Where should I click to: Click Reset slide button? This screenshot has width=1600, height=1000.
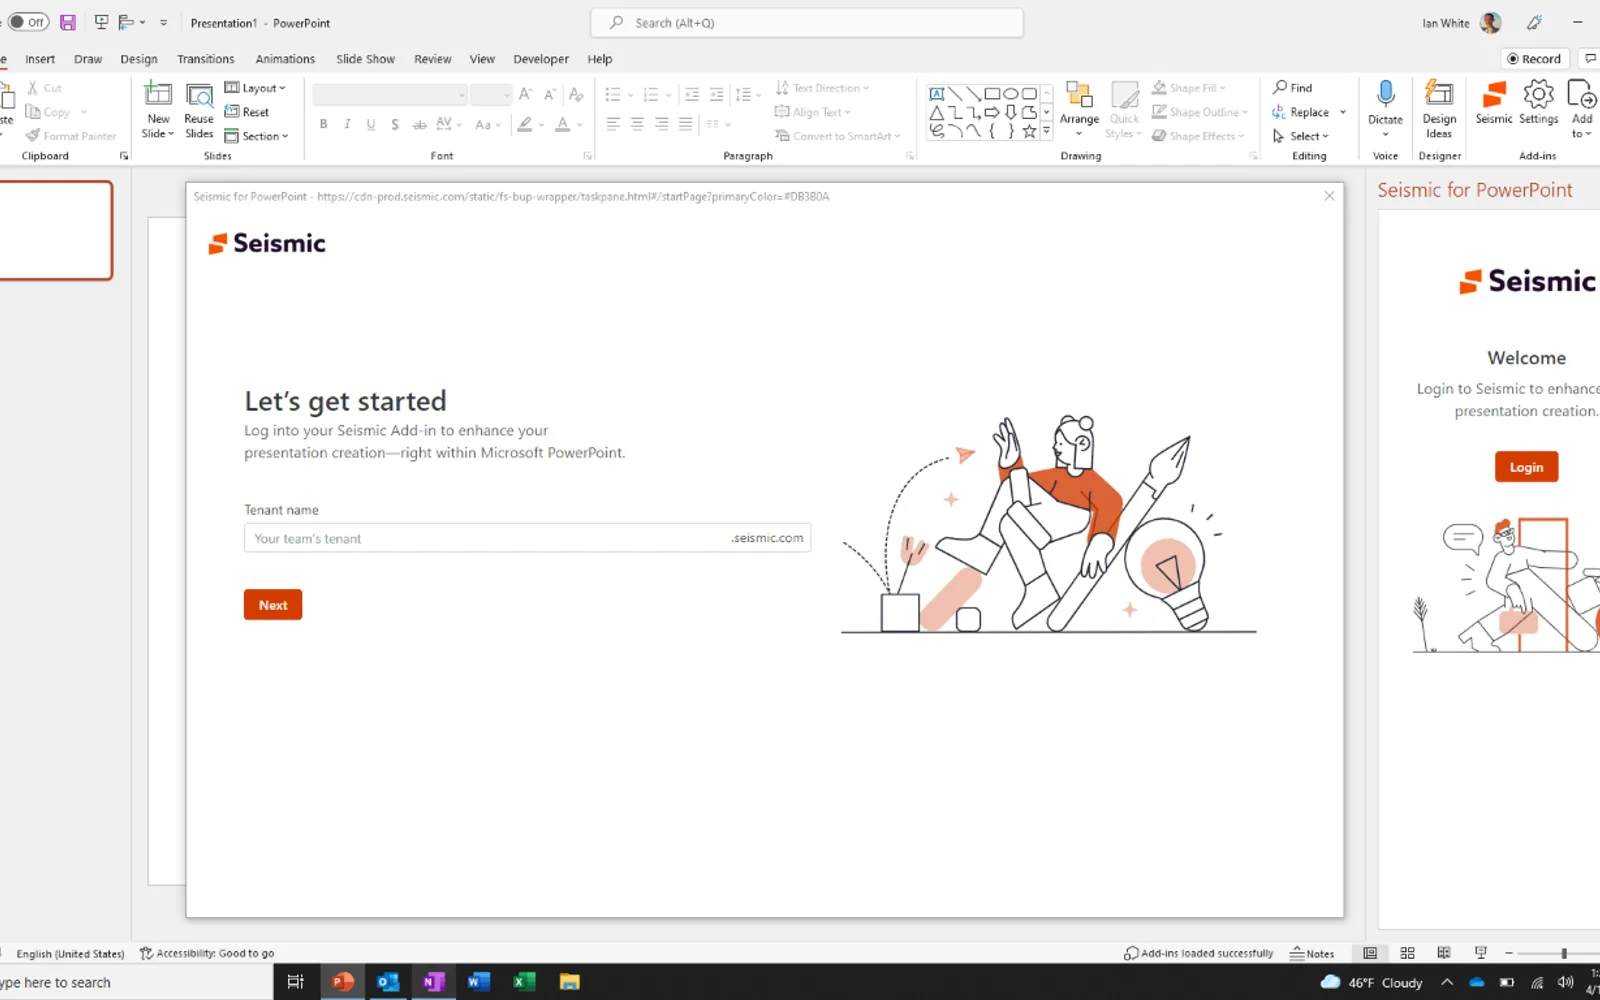(x=247, y=112)
